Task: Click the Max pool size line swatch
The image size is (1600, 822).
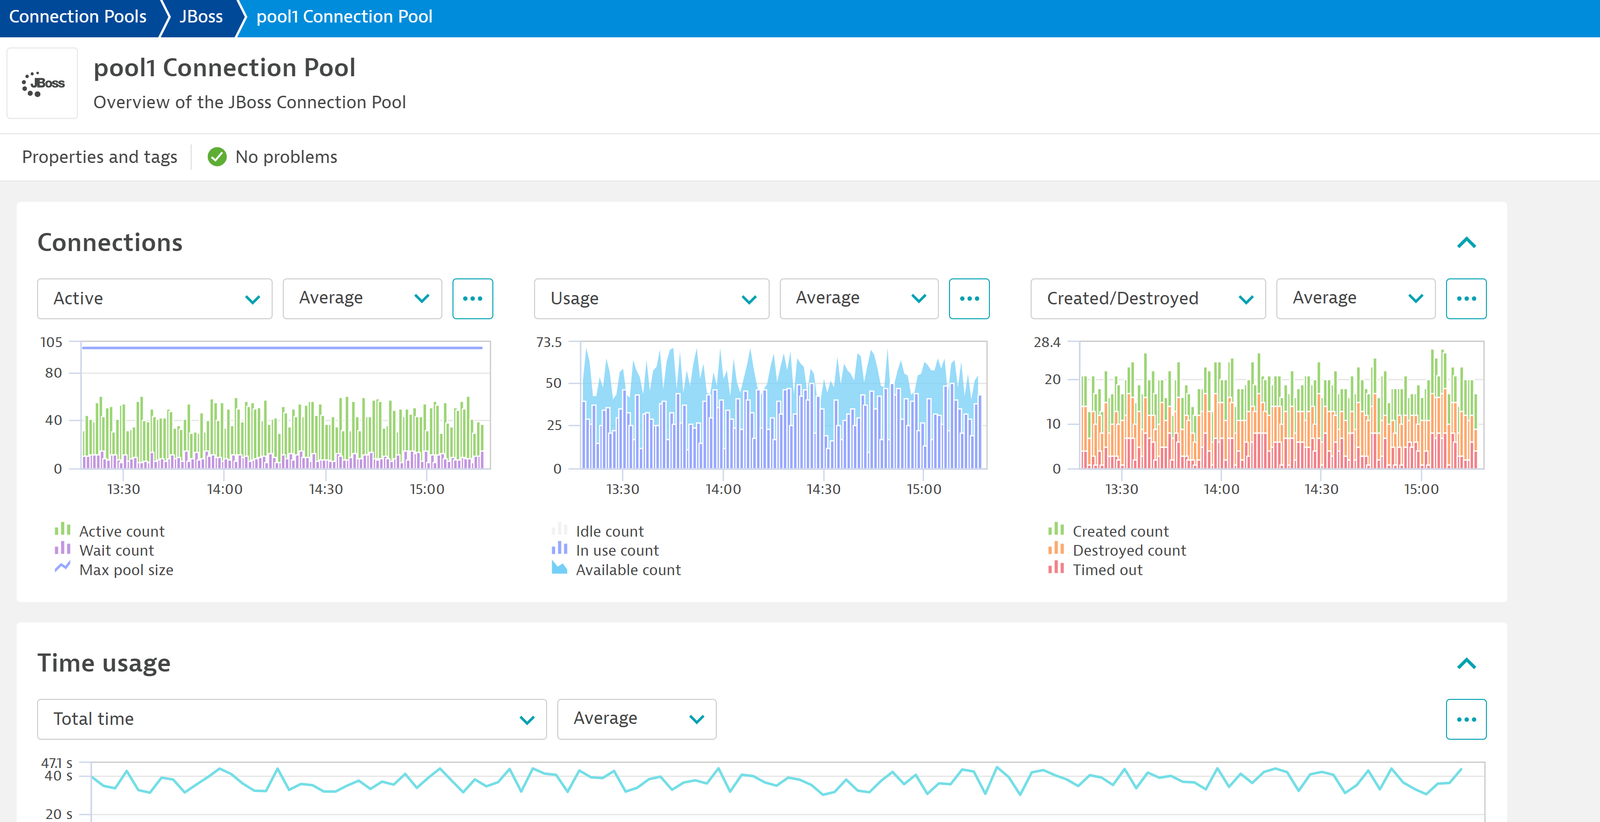Action: click(62, 567)
